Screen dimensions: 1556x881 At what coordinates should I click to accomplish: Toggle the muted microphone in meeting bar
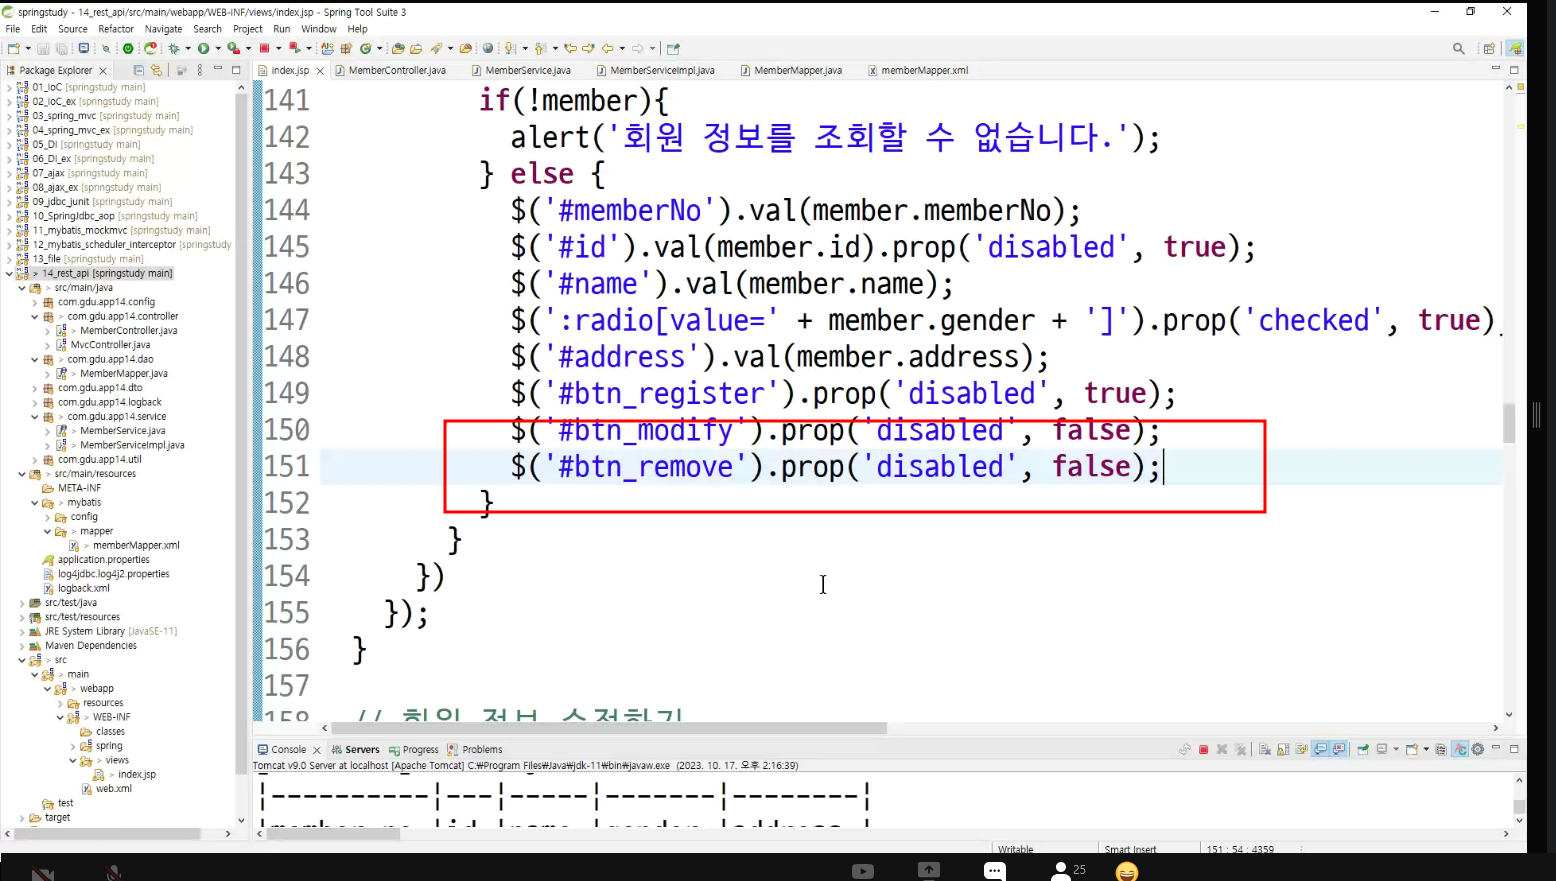(x=114, y=873)
